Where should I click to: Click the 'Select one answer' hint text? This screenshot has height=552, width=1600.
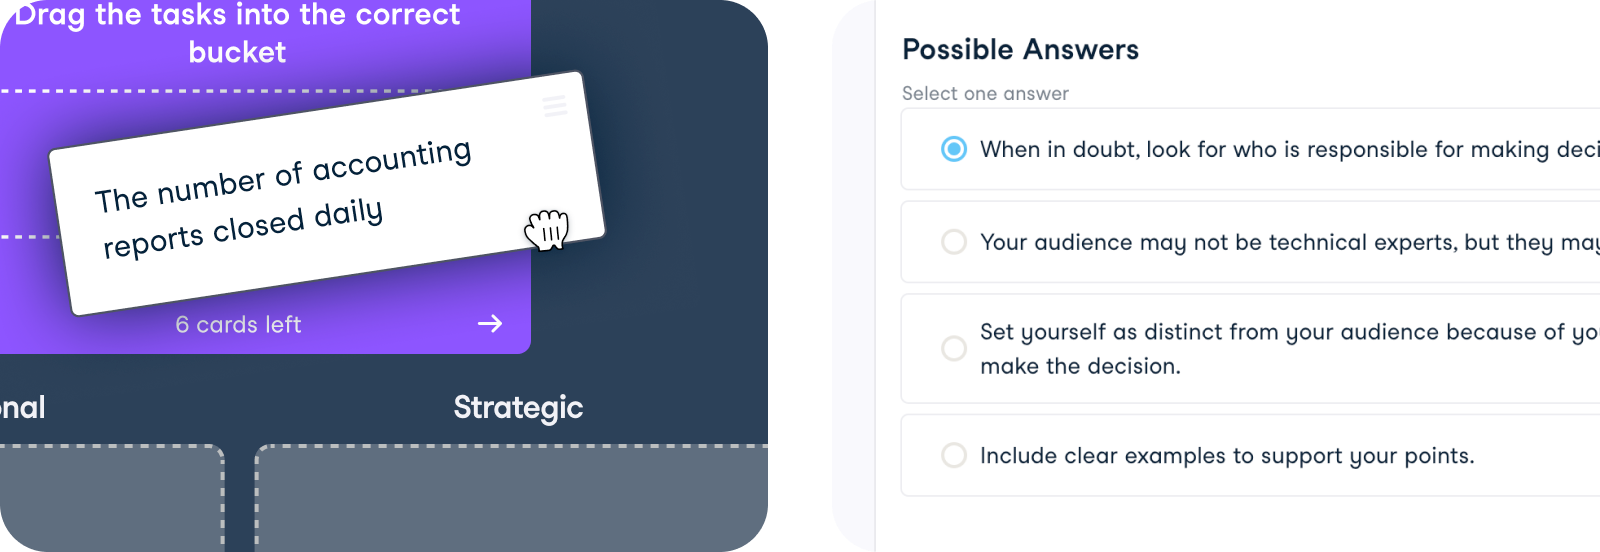(x=985, y=93)
